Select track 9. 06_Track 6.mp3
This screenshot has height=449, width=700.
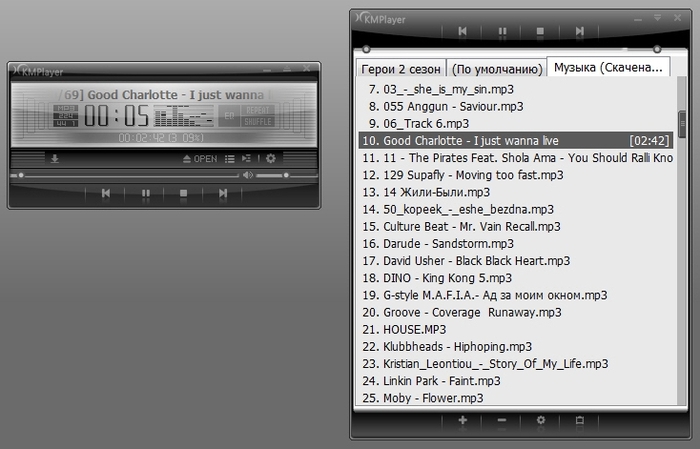pos(516,124)
